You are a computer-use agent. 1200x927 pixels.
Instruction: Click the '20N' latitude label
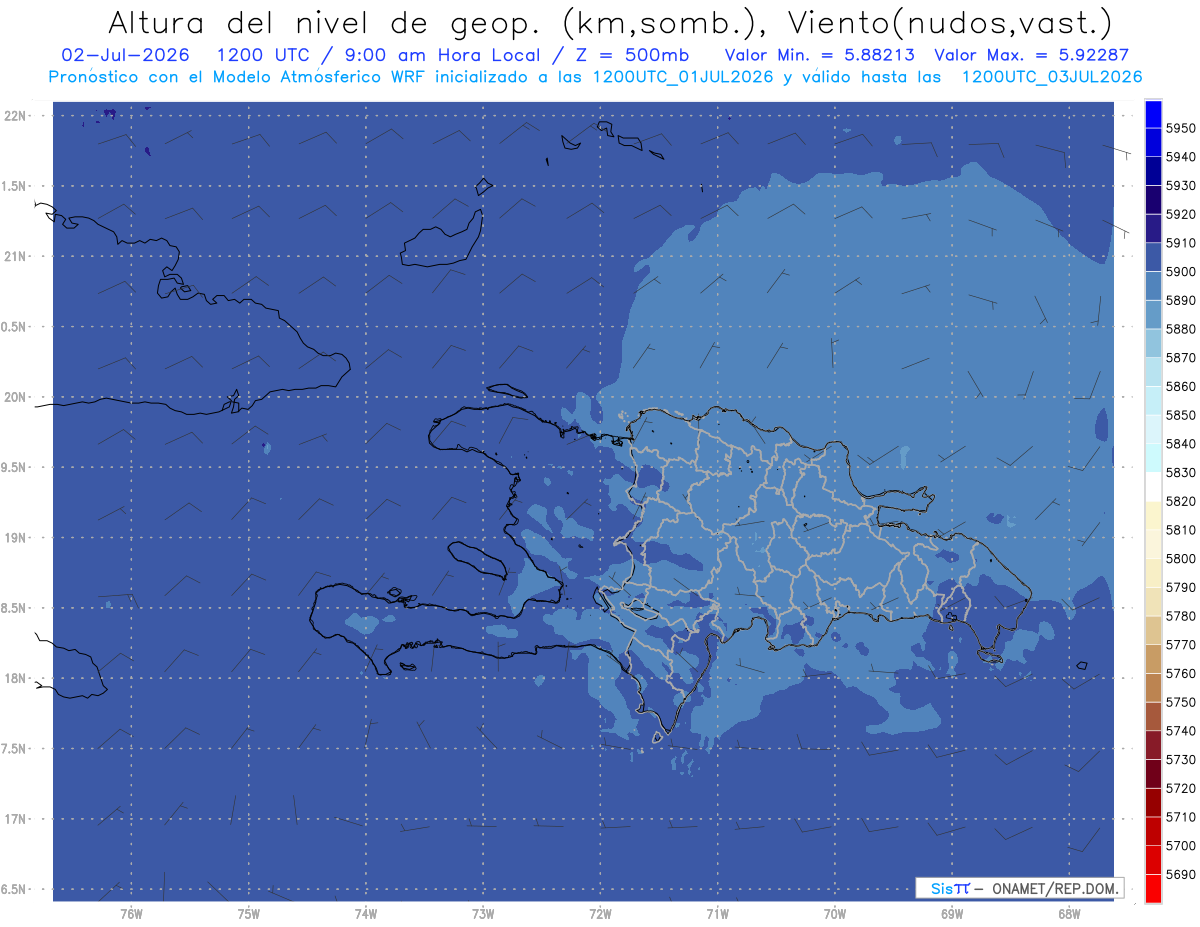[x=17, y=397]
